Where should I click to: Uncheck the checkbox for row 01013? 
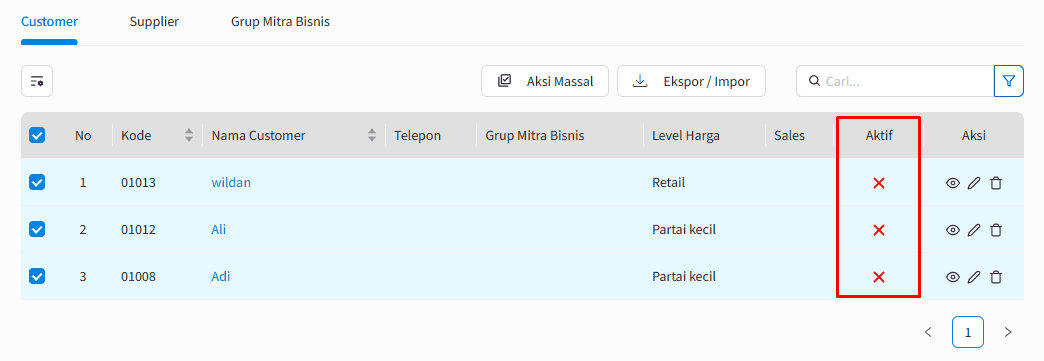tap(37, 182)
